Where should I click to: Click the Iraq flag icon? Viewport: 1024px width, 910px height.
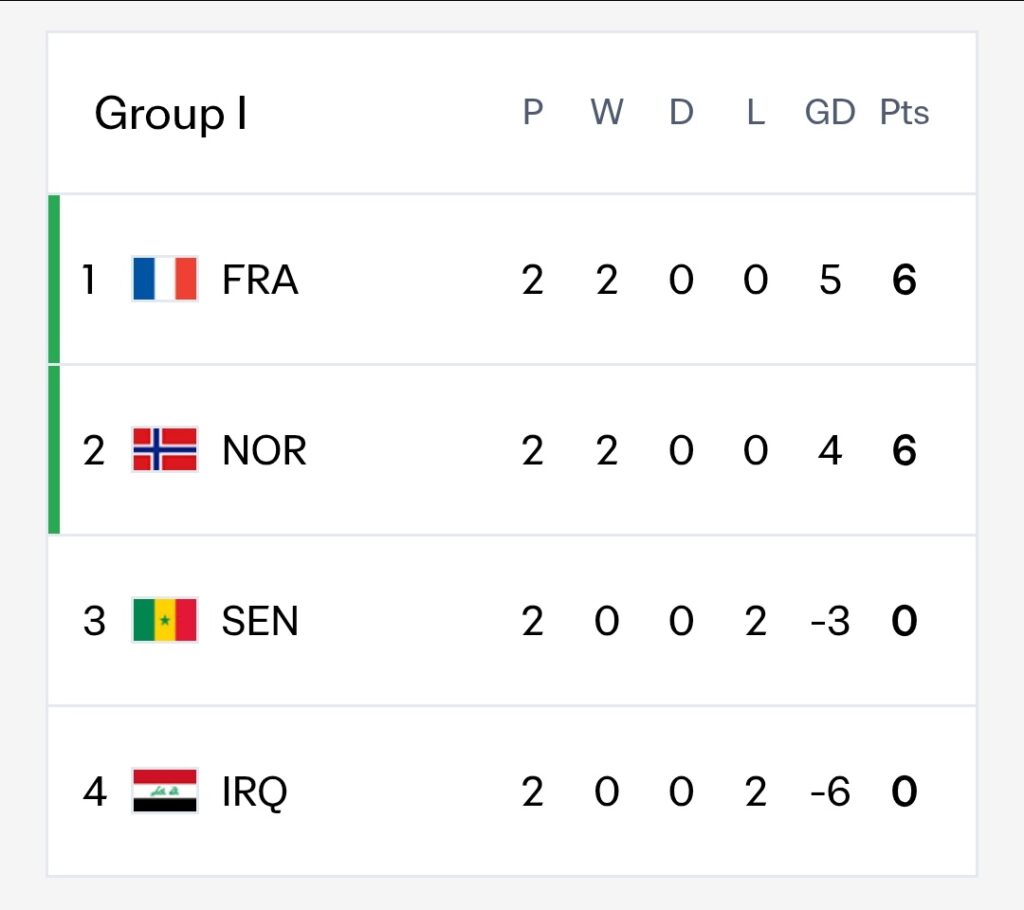coord(165,790)
